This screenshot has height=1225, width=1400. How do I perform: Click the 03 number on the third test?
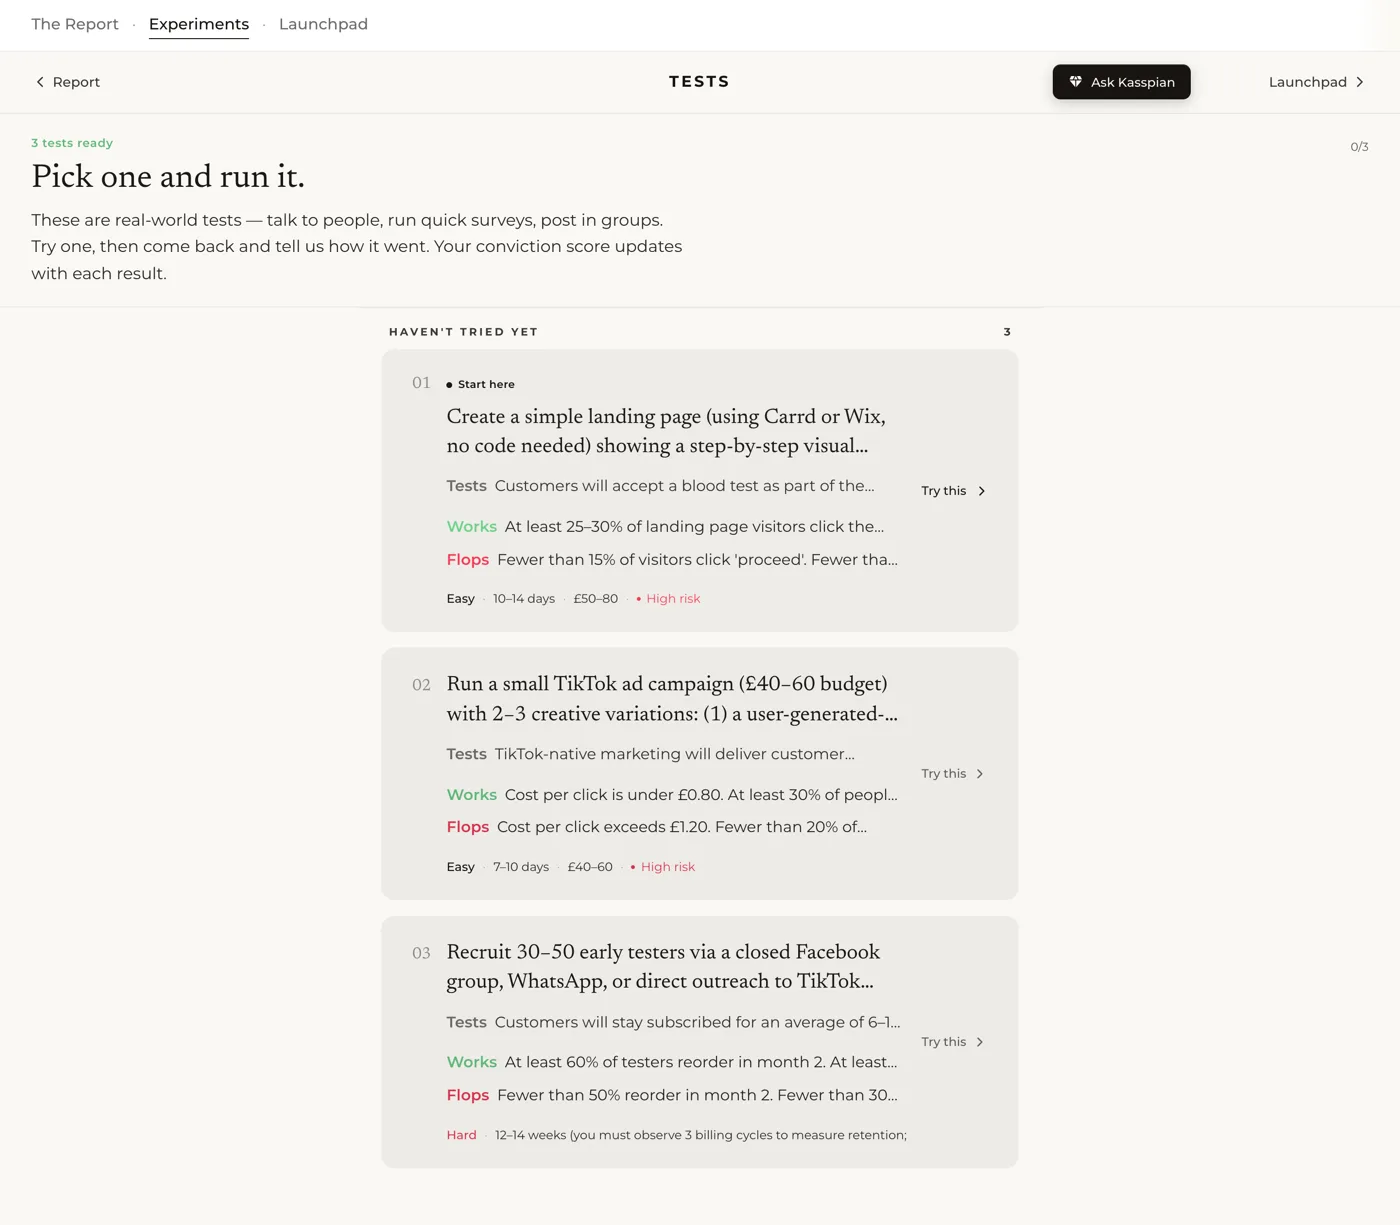[x=421, y=953]
